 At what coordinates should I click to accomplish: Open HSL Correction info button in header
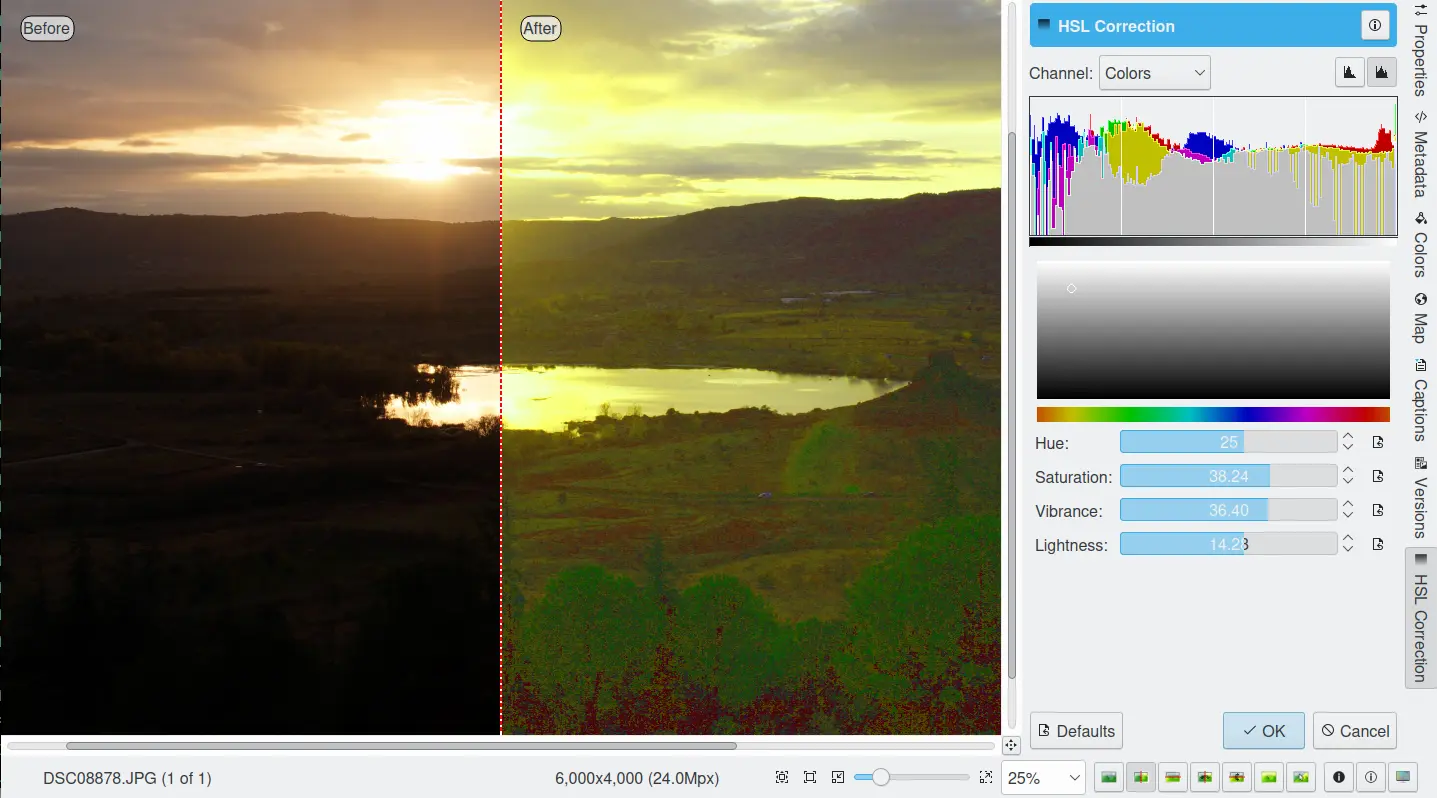click(1375, 26)
